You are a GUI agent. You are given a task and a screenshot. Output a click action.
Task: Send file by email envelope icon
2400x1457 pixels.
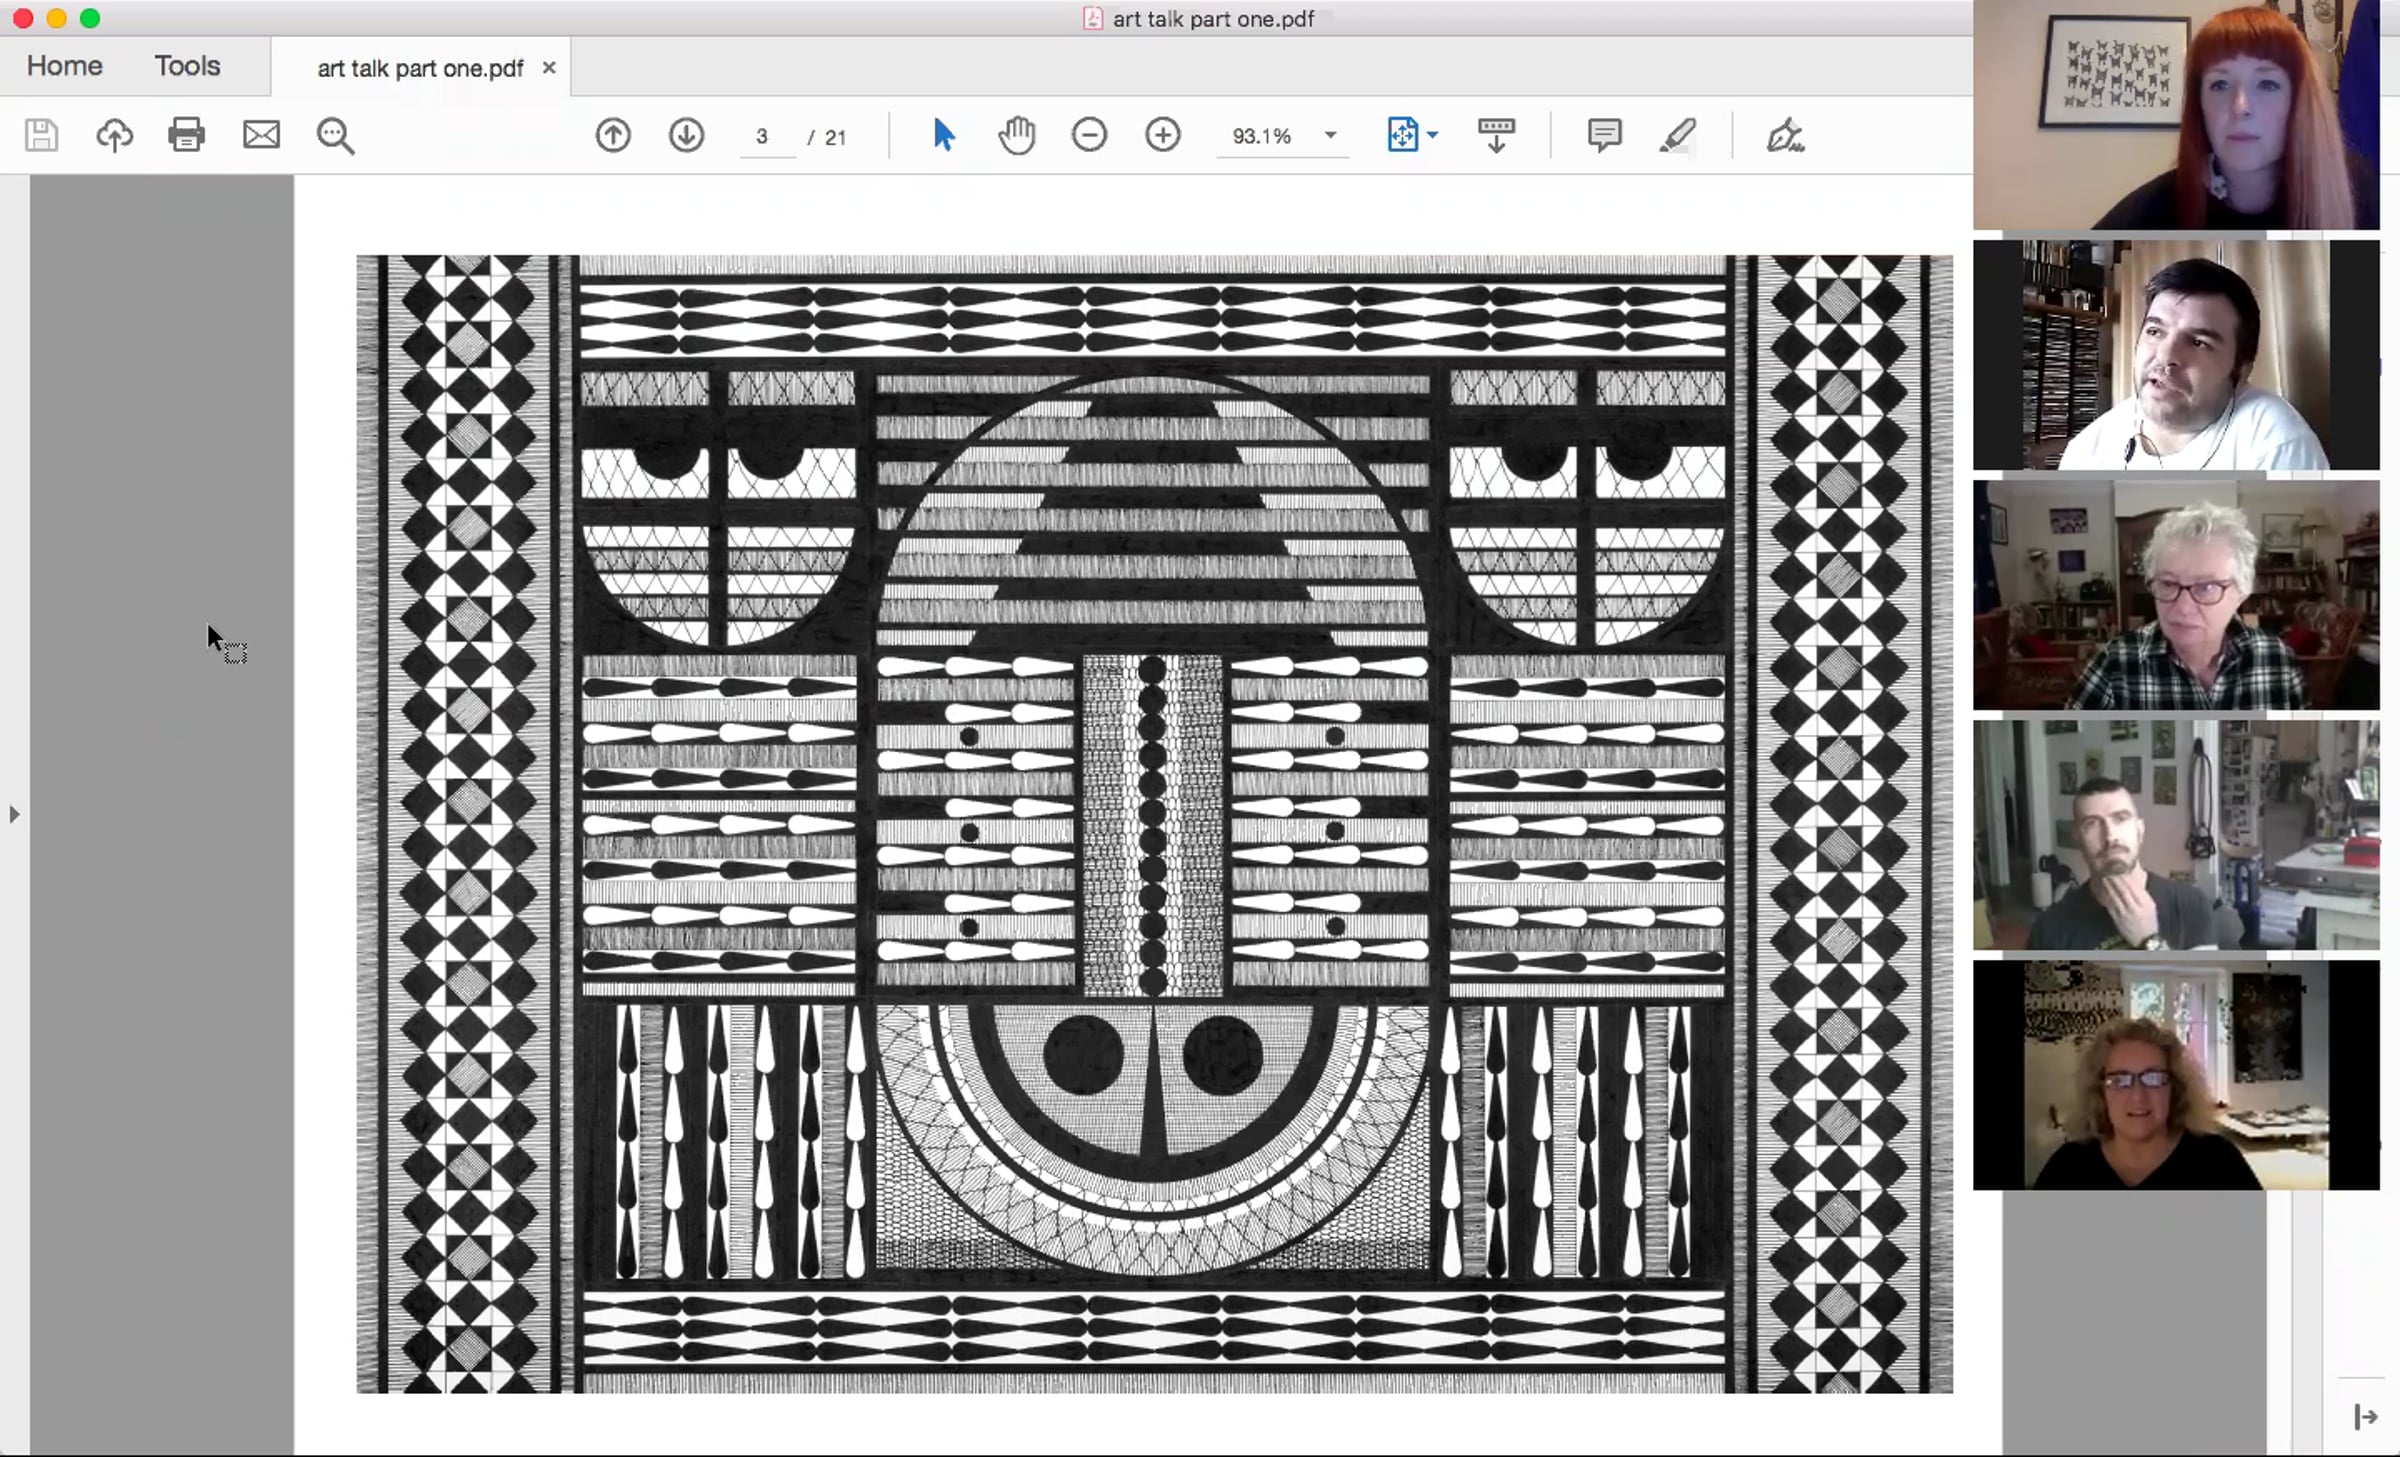[x=261, y=135]
